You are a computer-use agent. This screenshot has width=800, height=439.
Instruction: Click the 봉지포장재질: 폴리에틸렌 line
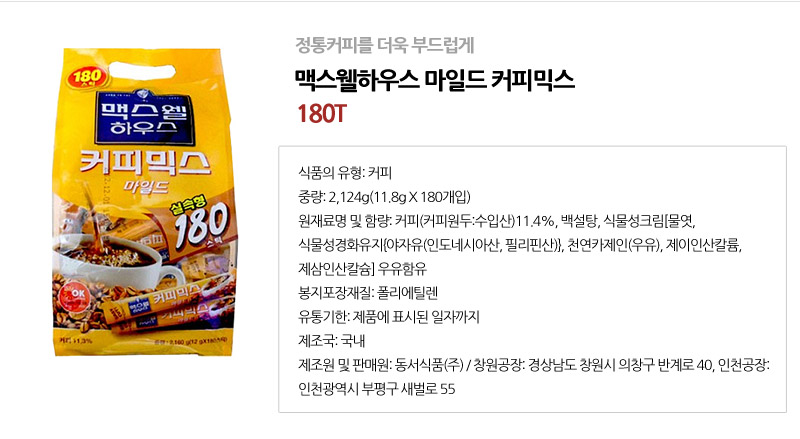pyautogui.click(x=368, y=293)
